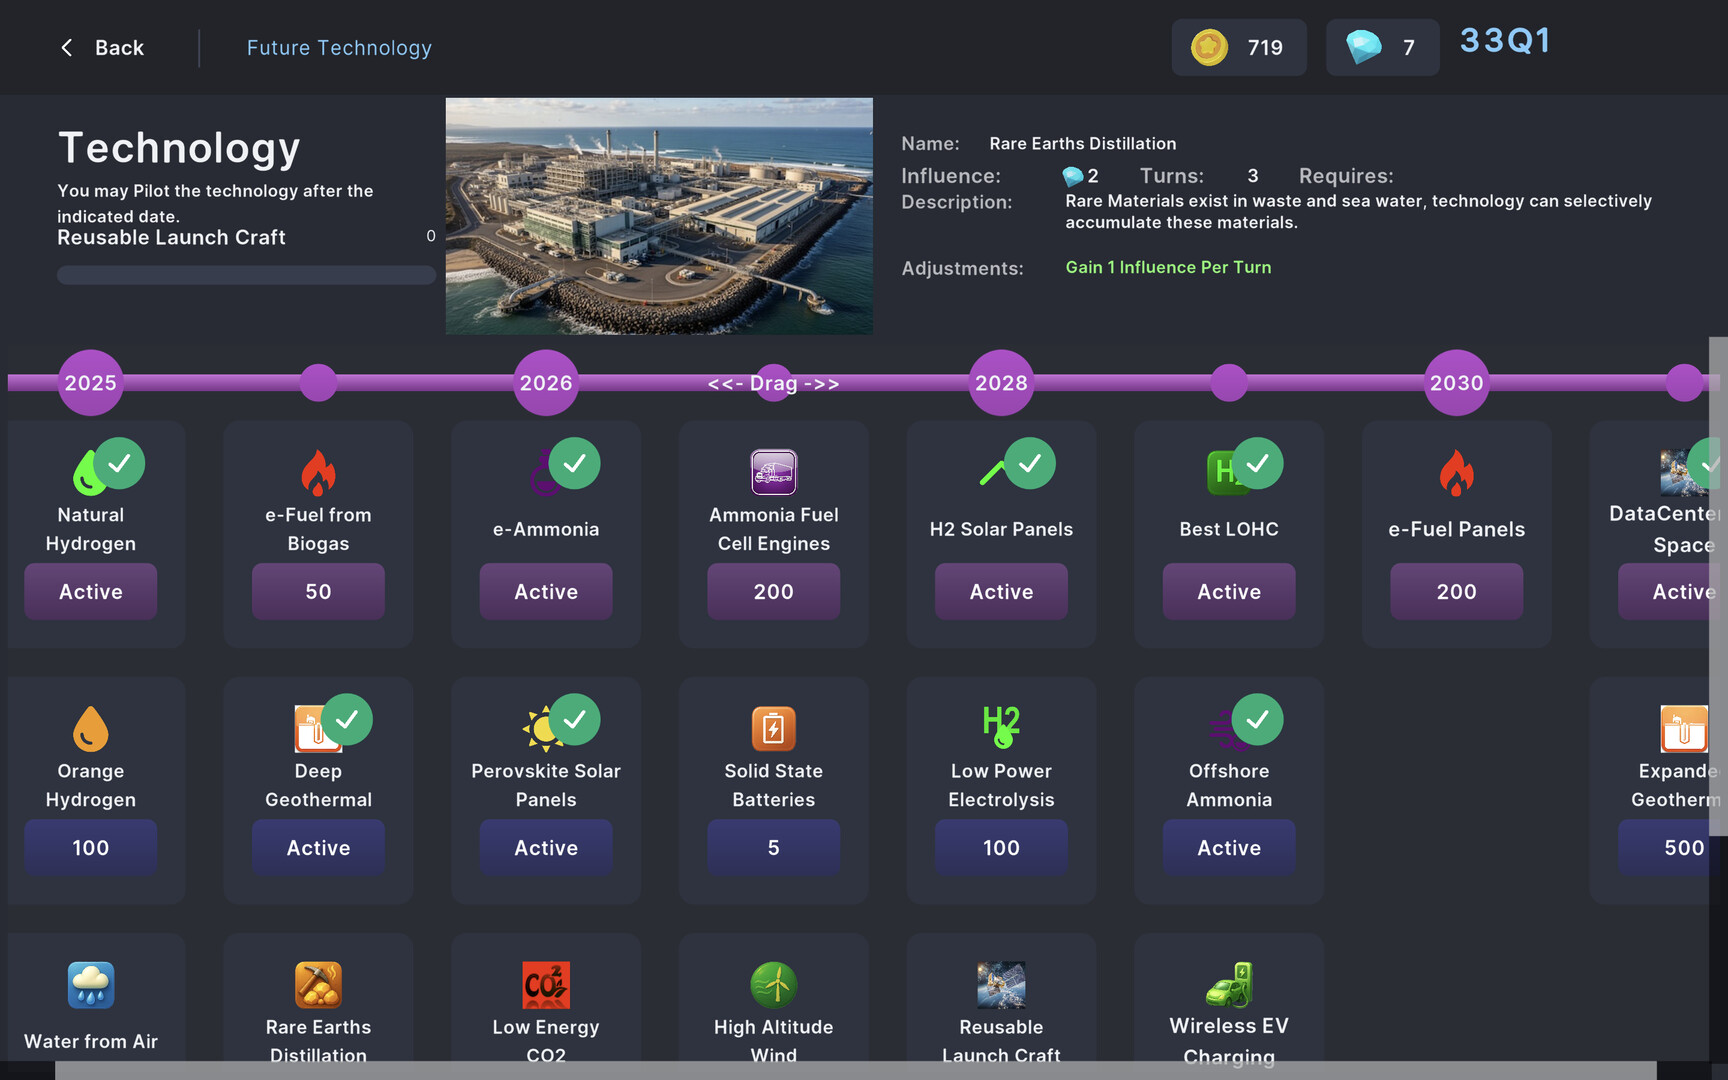Viewport: 1728px width, 1080px height.
Task: Click the Low Power Electrolysis H2 icon
Action: tap(1001, 727)
